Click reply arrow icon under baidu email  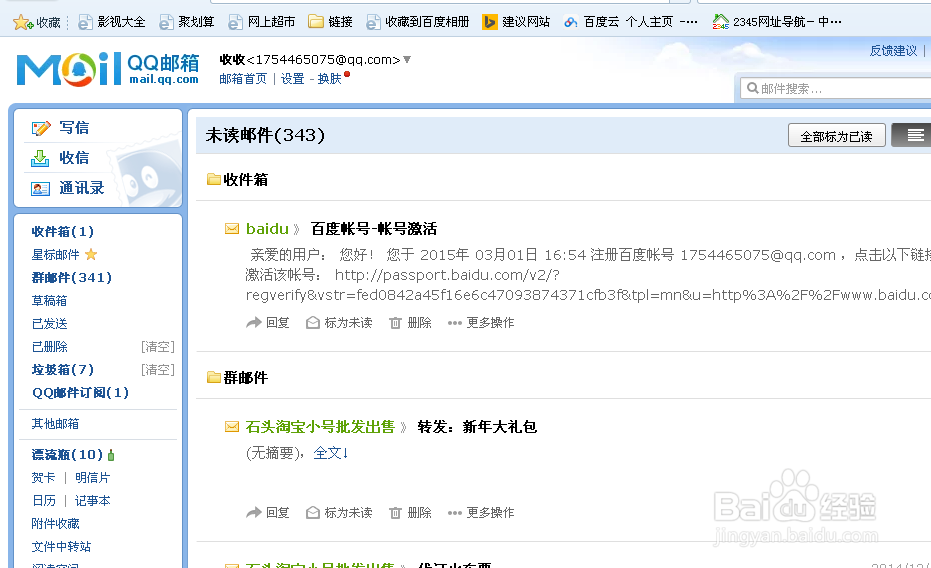point(254,322)
